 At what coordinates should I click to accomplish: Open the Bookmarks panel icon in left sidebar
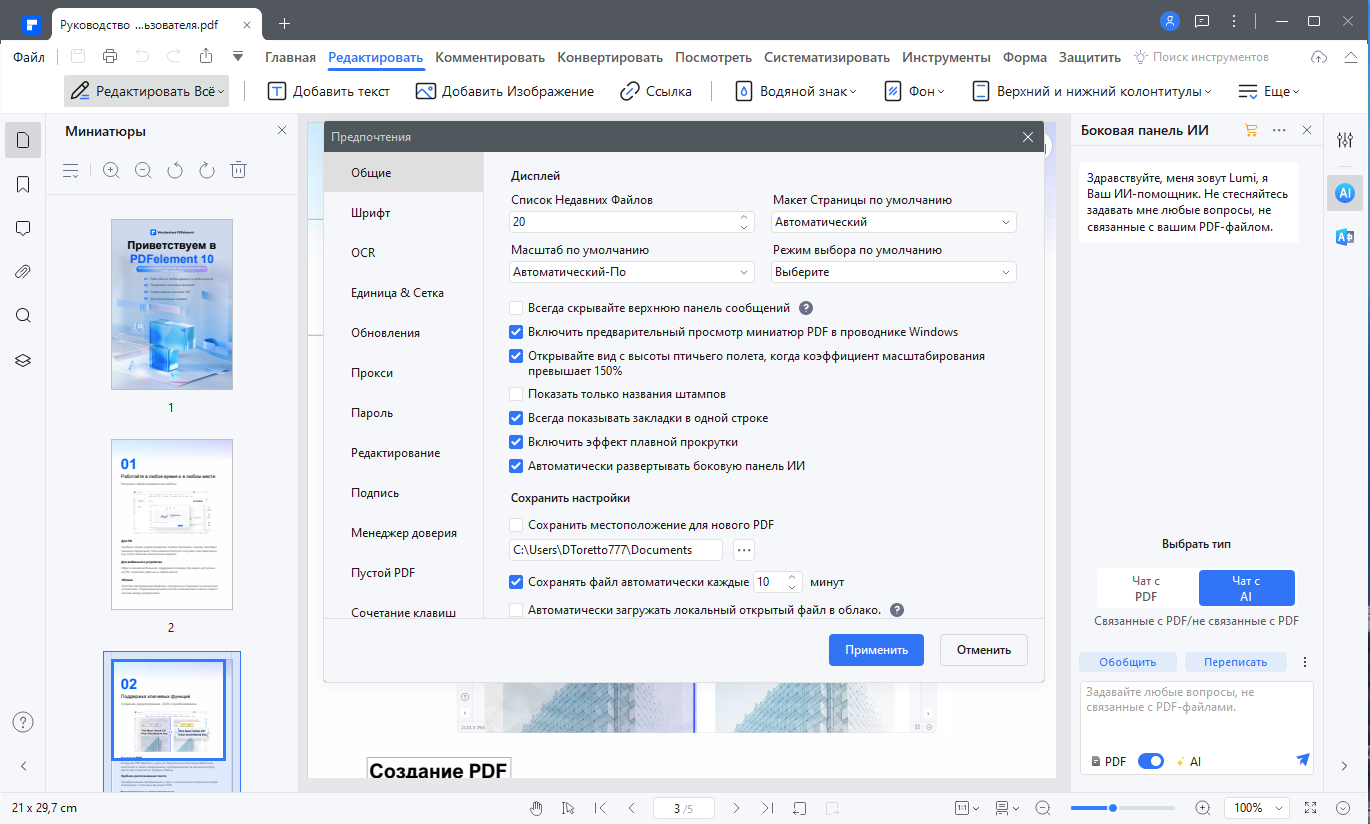click(x=23, y=185)
